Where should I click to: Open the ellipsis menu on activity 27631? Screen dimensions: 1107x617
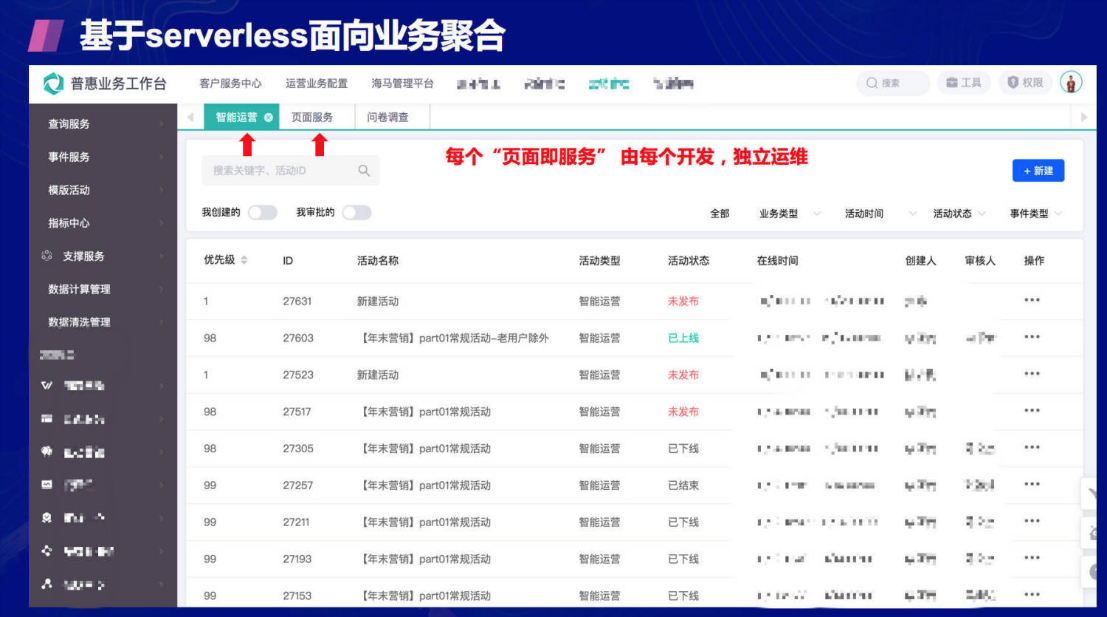point(1034,300)
